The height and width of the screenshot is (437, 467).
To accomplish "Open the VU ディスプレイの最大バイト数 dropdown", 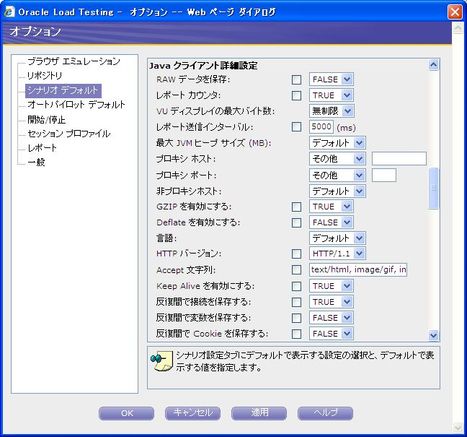I will (x=332, y=111).
